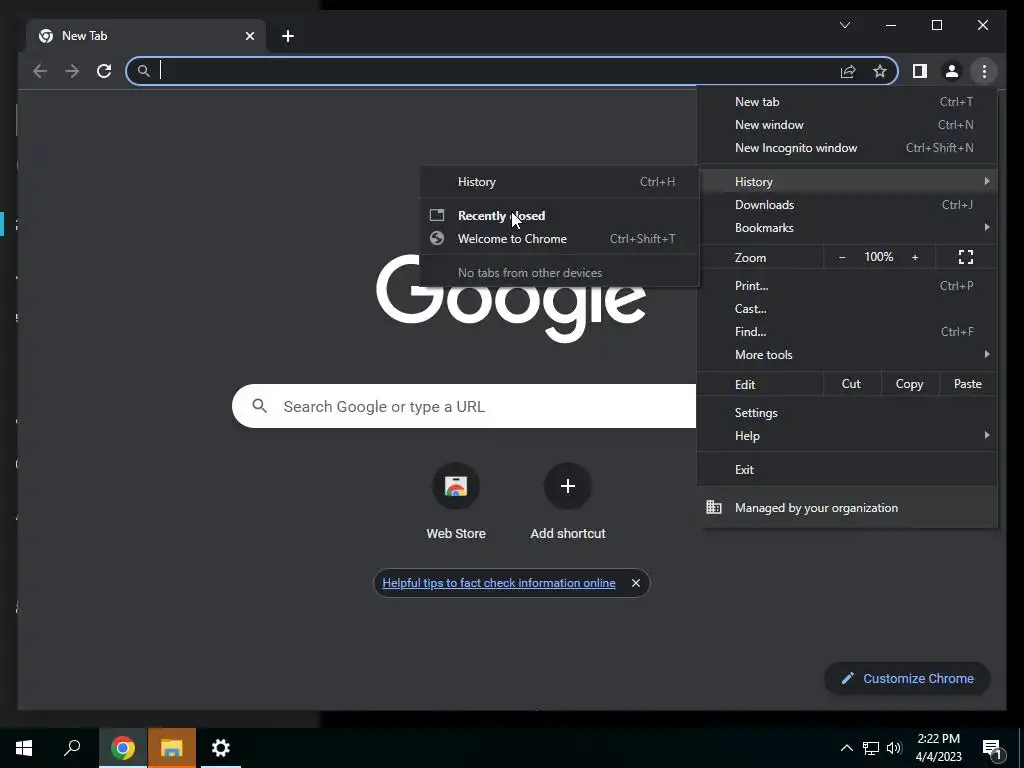The image size is (1024, 768).
Task: Click Managed by your organization
Action: (847, 507)
